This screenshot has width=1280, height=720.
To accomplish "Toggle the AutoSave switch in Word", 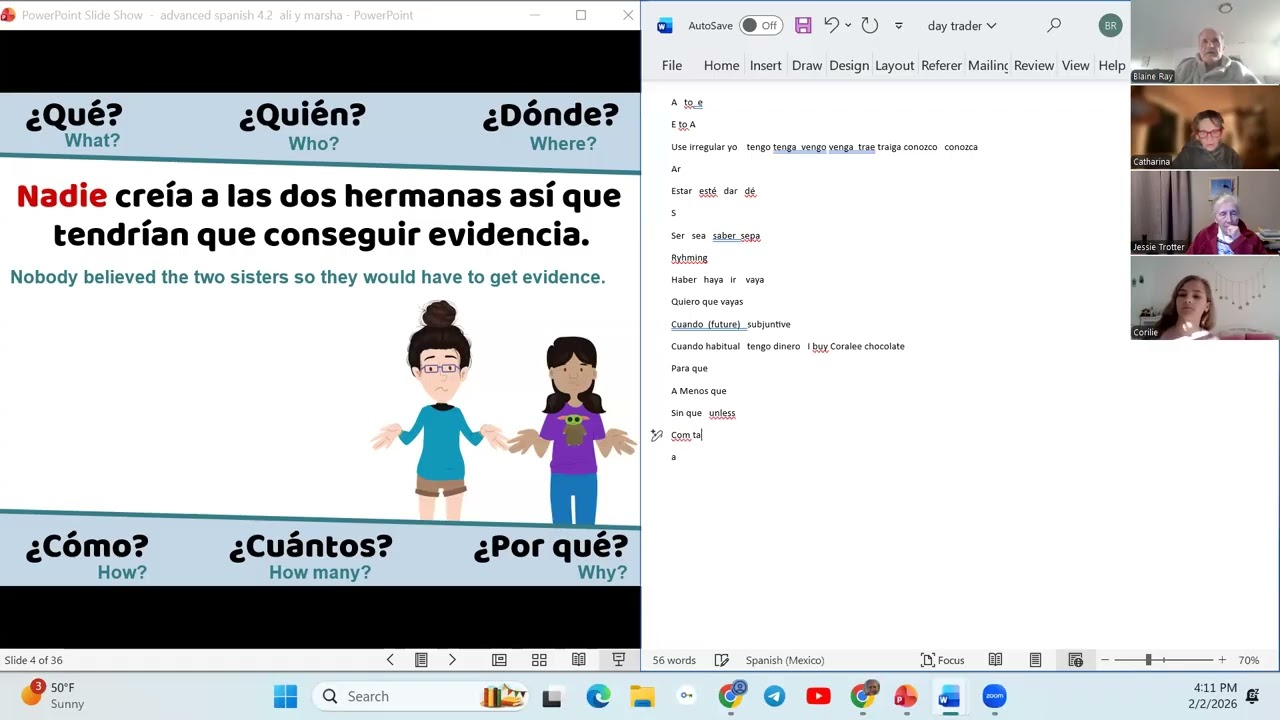I will [x=761, y=26].
